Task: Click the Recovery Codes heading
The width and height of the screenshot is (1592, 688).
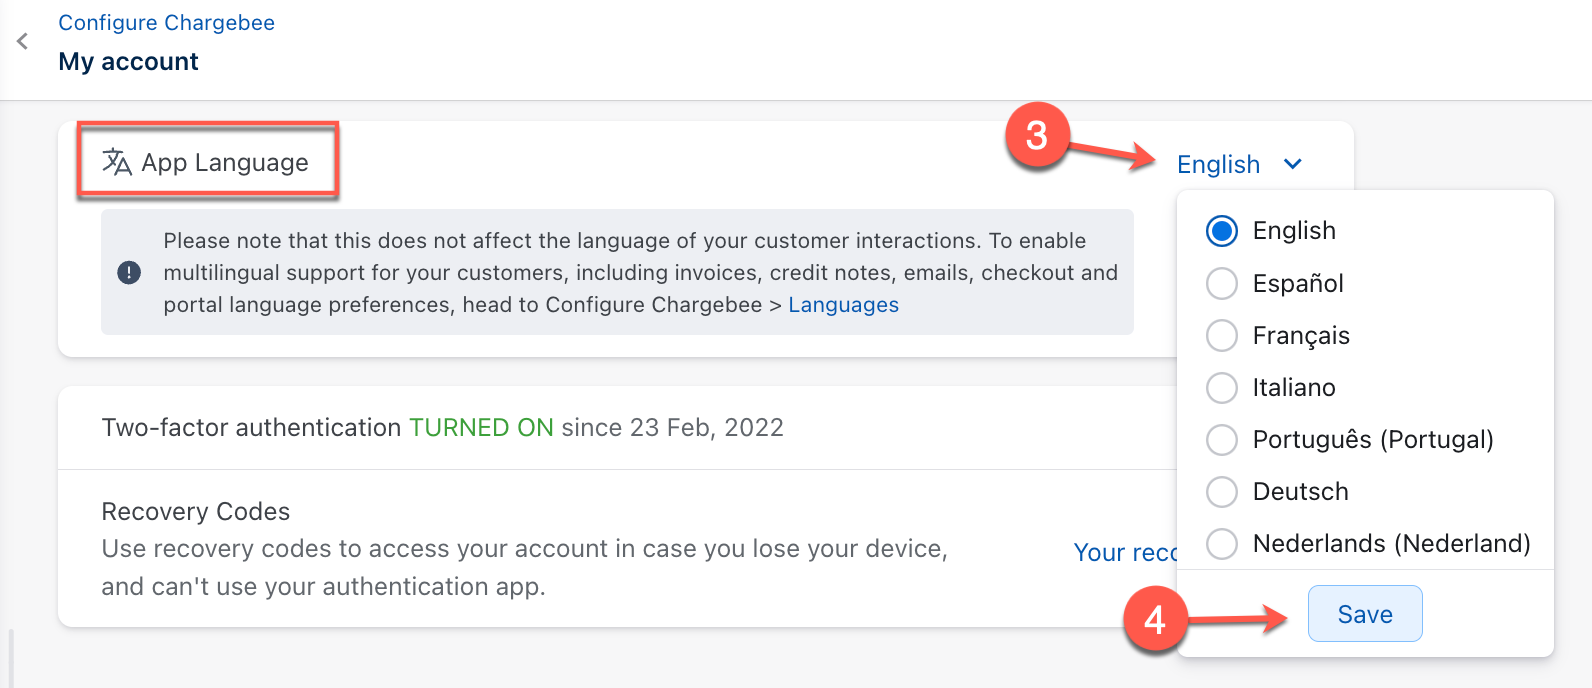Action: click(x=196, y=512)
